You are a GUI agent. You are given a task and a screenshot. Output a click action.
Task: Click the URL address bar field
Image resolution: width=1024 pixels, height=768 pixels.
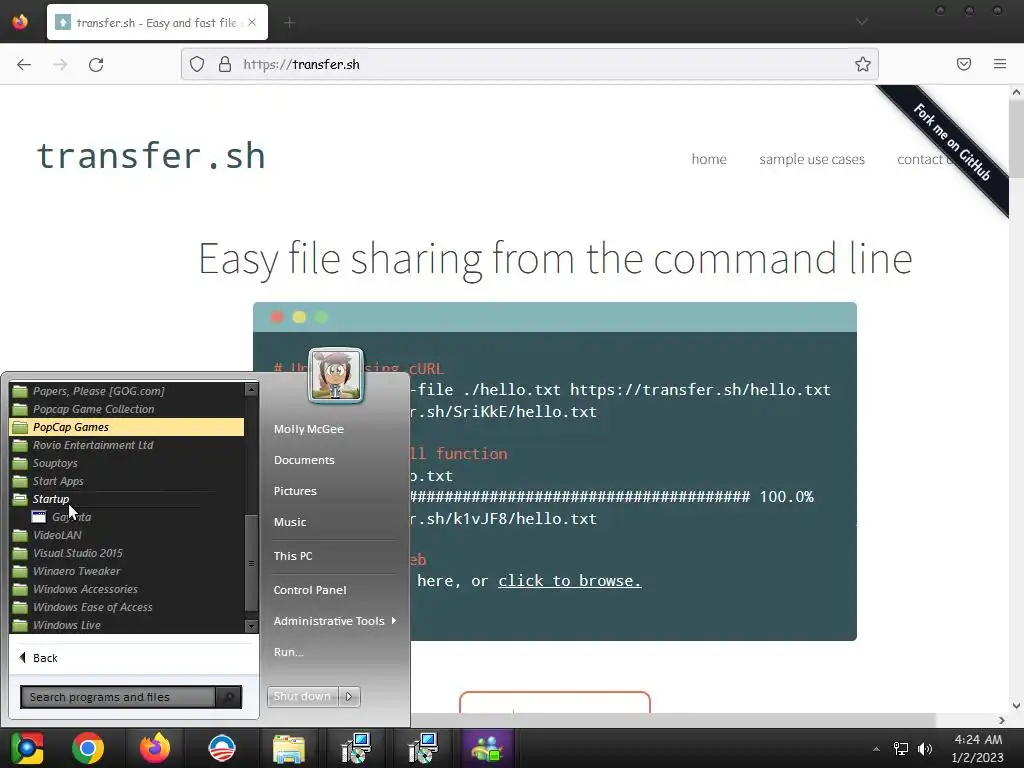tap(529, 64)
